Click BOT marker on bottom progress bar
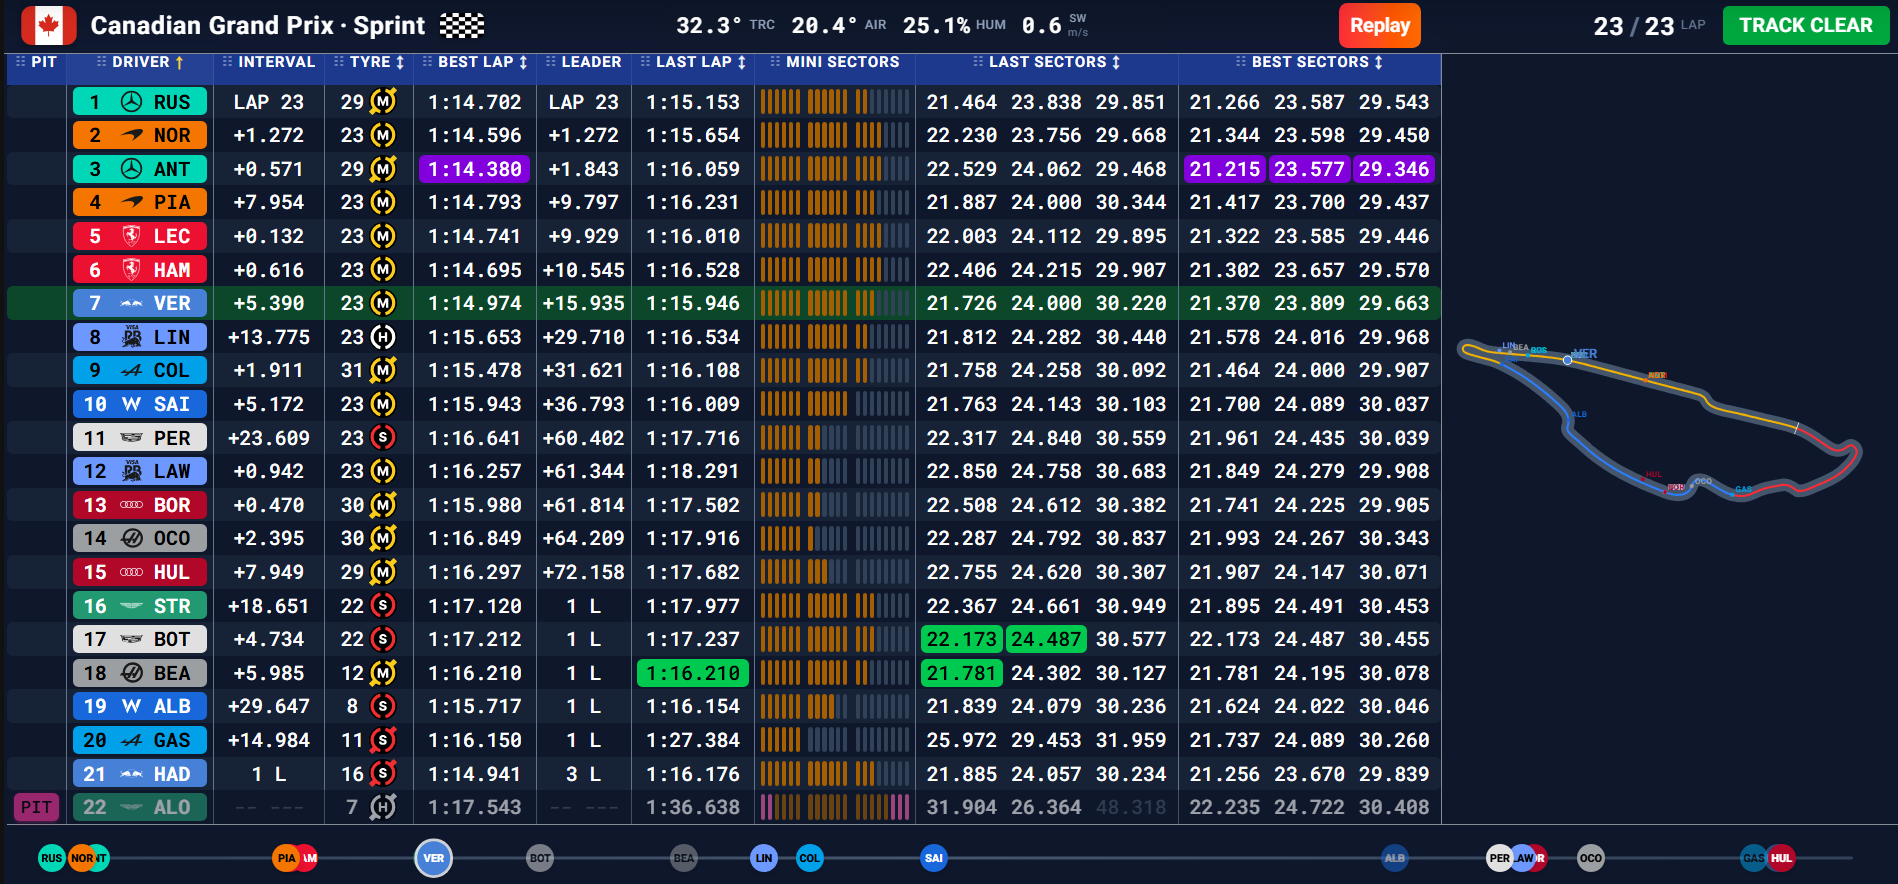Image resolution: width=1898 pixels, height=884 pixels. tap(540, 858)
